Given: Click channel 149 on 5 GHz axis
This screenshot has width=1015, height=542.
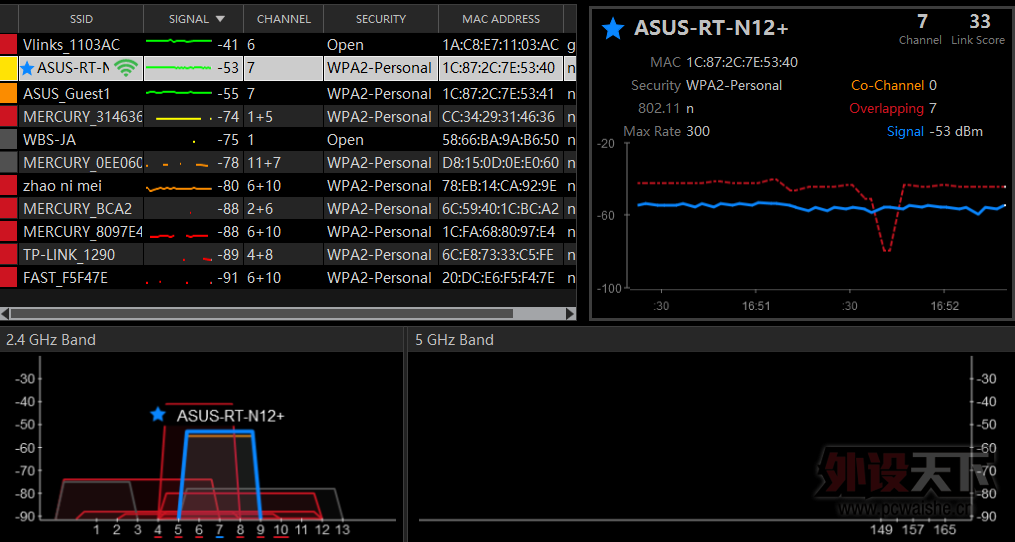Looking at the screenshot, I should (881, 530).
